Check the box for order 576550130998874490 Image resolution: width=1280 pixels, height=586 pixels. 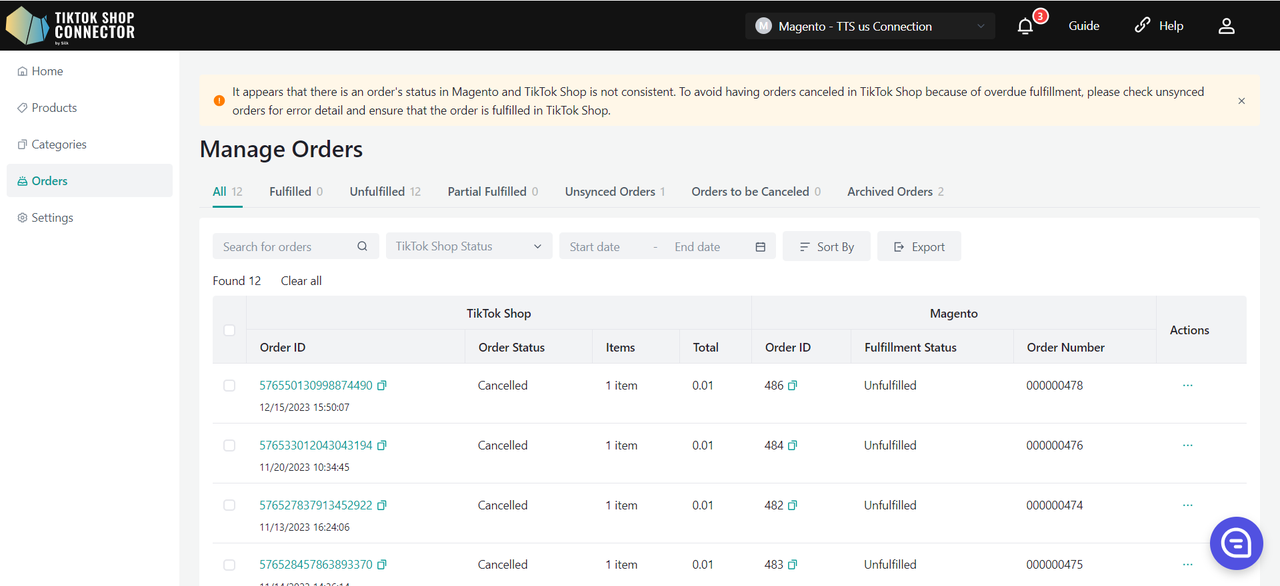click(229, 385)
